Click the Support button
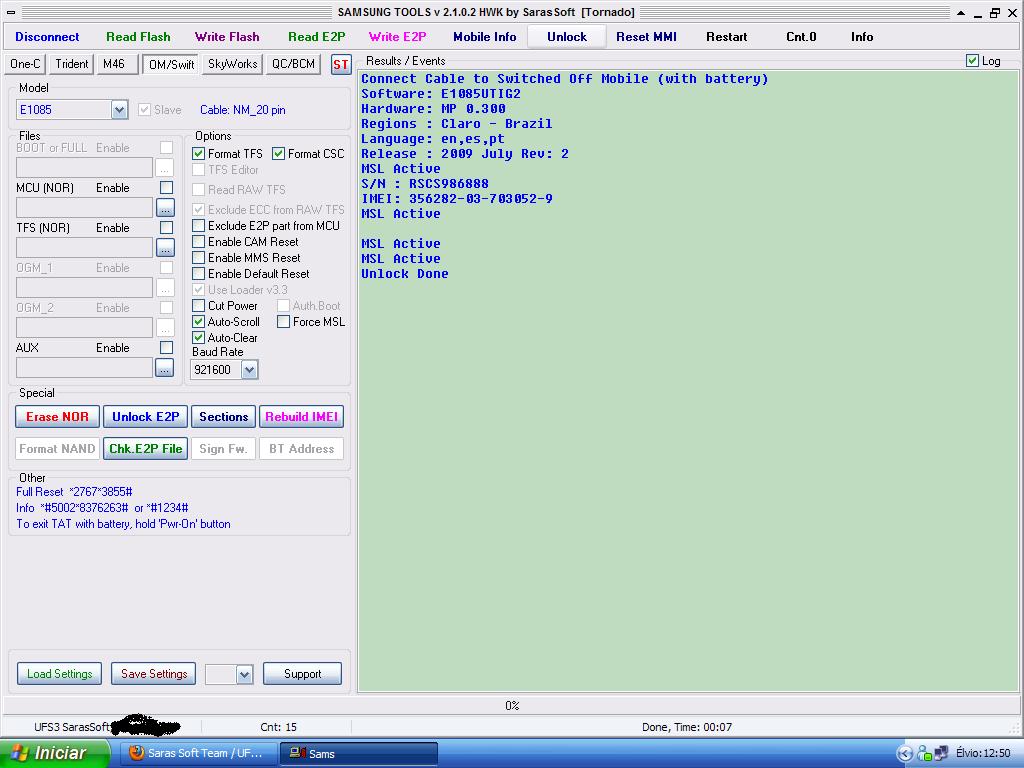 pyautogui.click(x=302, y=674)
